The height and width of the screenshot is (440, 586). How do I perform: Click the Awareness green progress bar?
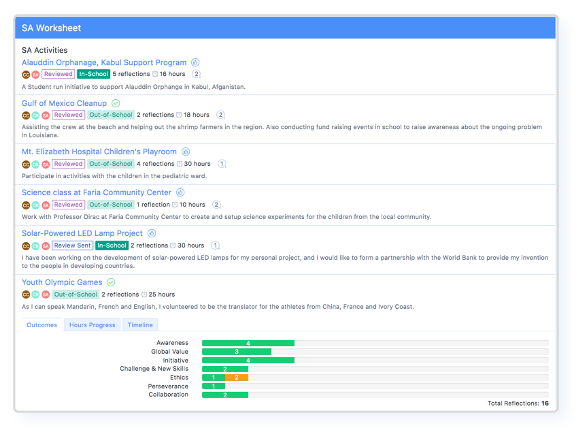point(248,343)
